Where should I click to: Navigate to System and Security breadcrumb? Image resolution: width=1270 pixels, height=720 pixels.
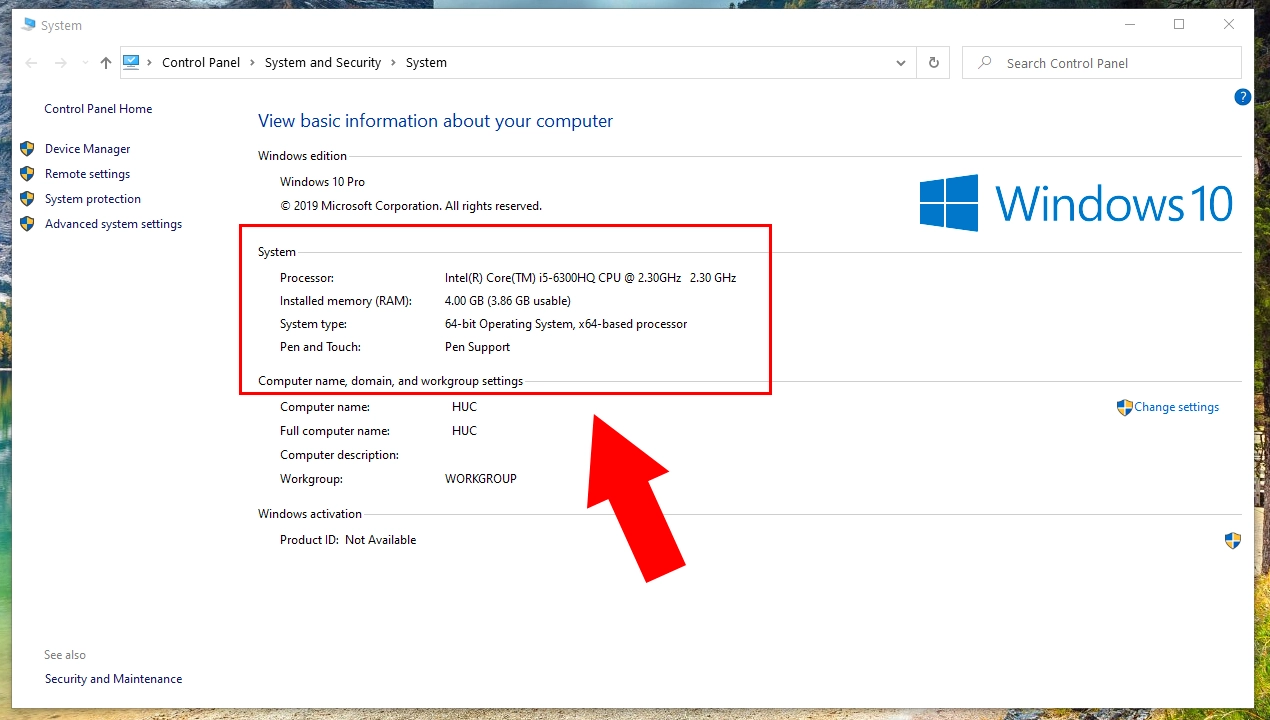[322, 63]
